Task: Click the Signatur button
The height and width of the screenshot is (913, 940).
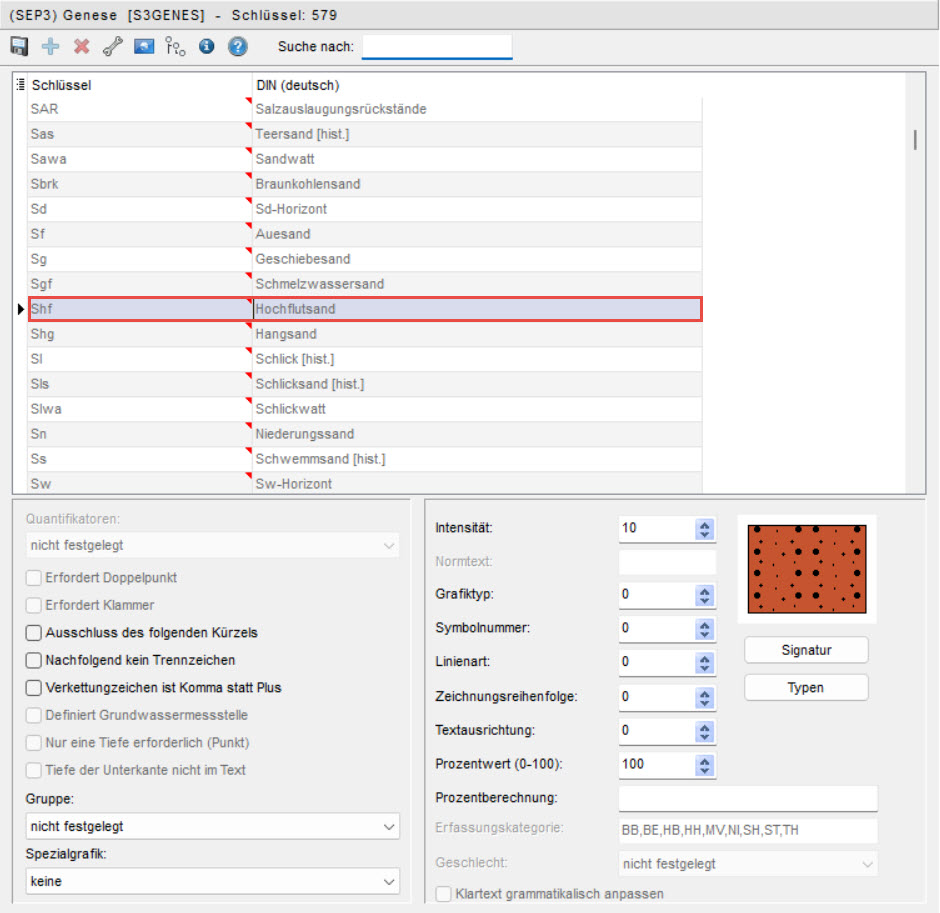Action: (806, 650)
